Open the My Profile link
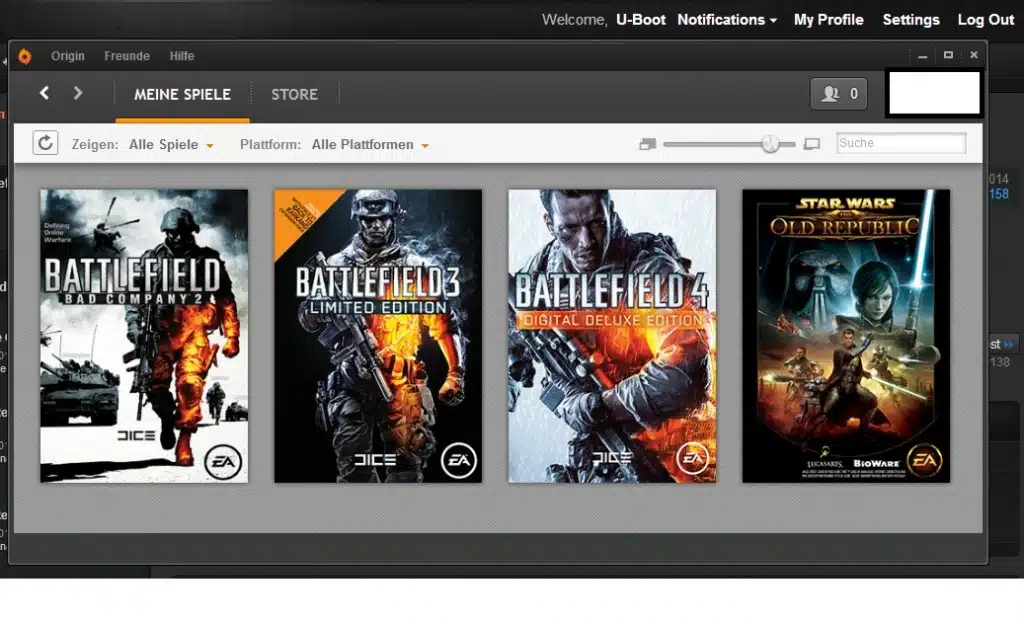 point(828,20)
